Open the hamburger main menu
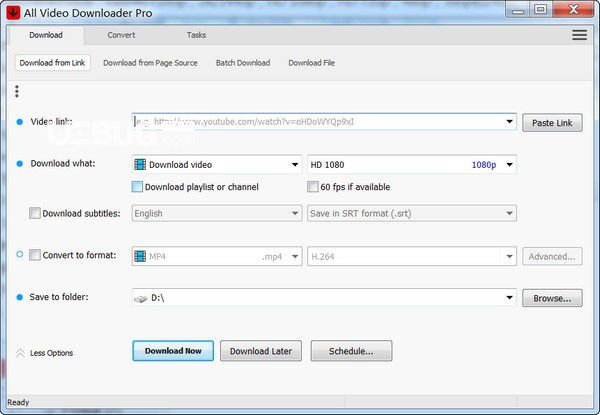This screenshot has width=600, height=415. (x=579, y=35)
